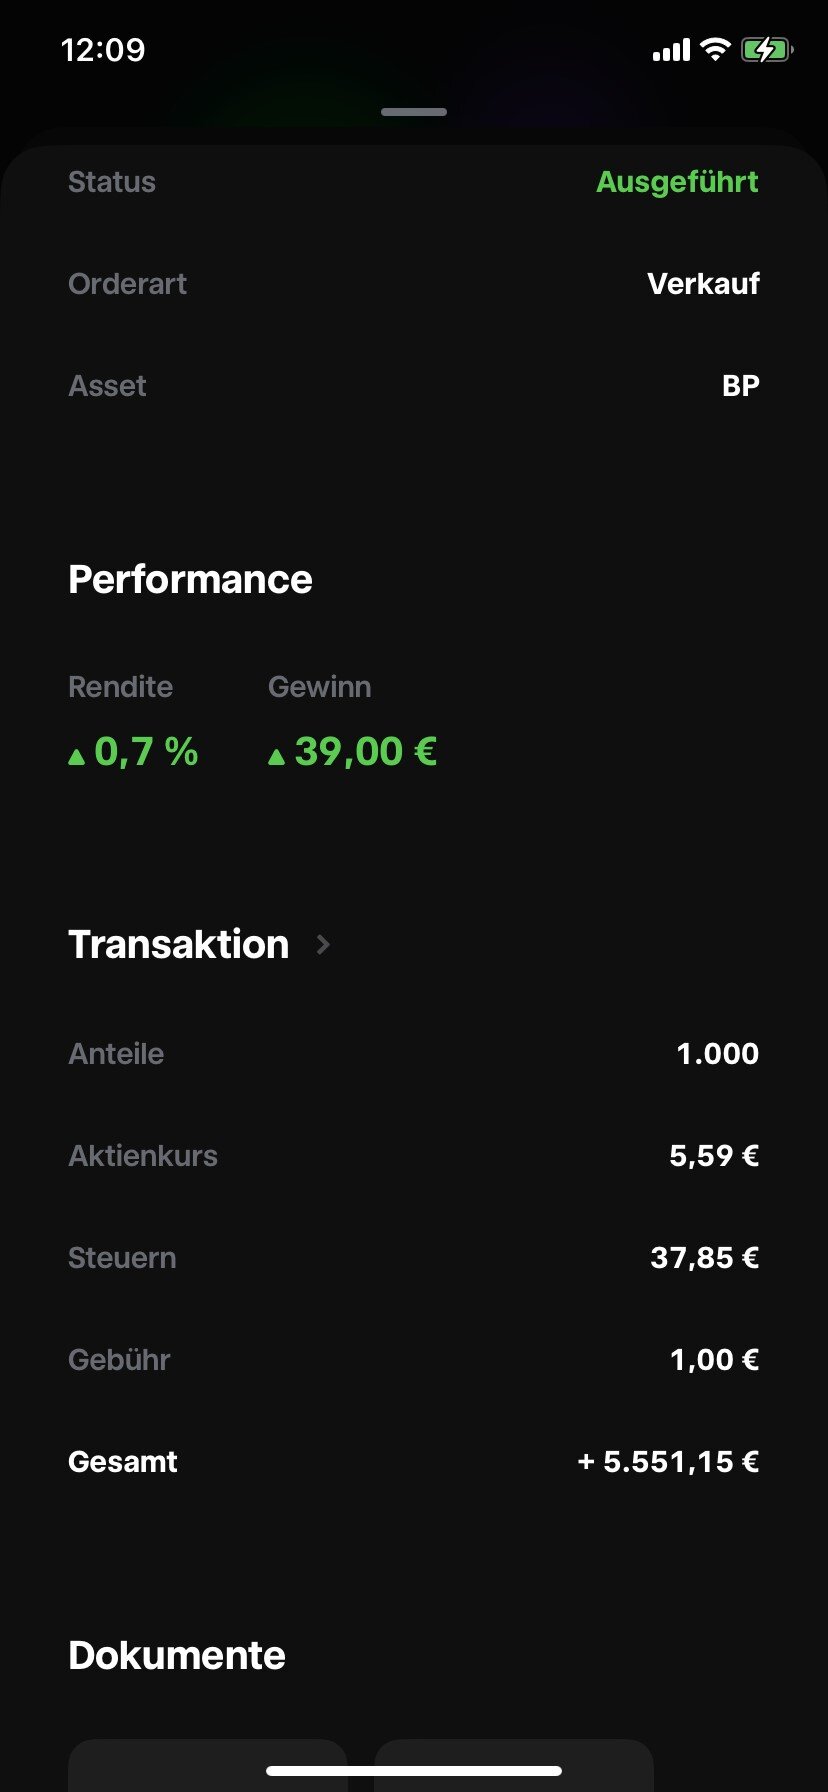The height and width of the screenshot is (1792, 828).
Task: Tap the 12:09 clock in status bar
Action: click(103, 50)
